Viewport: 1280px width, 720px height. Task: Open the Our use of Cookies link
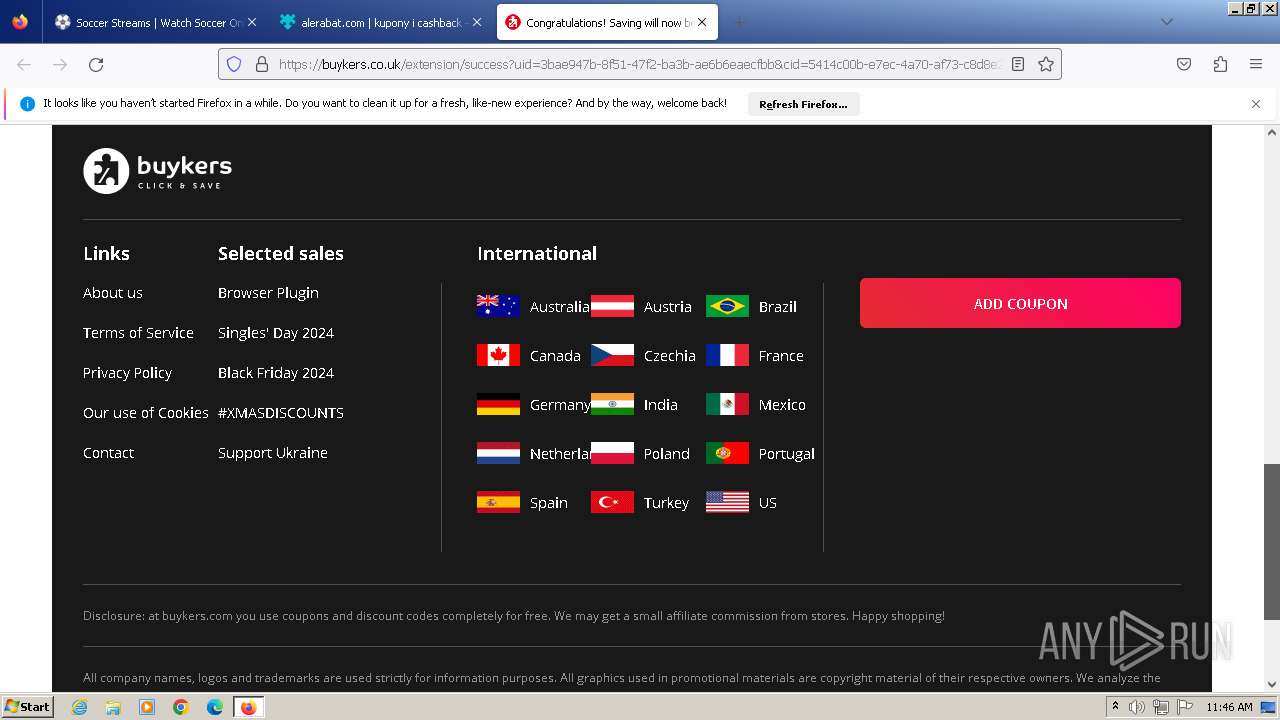point(146,413)
